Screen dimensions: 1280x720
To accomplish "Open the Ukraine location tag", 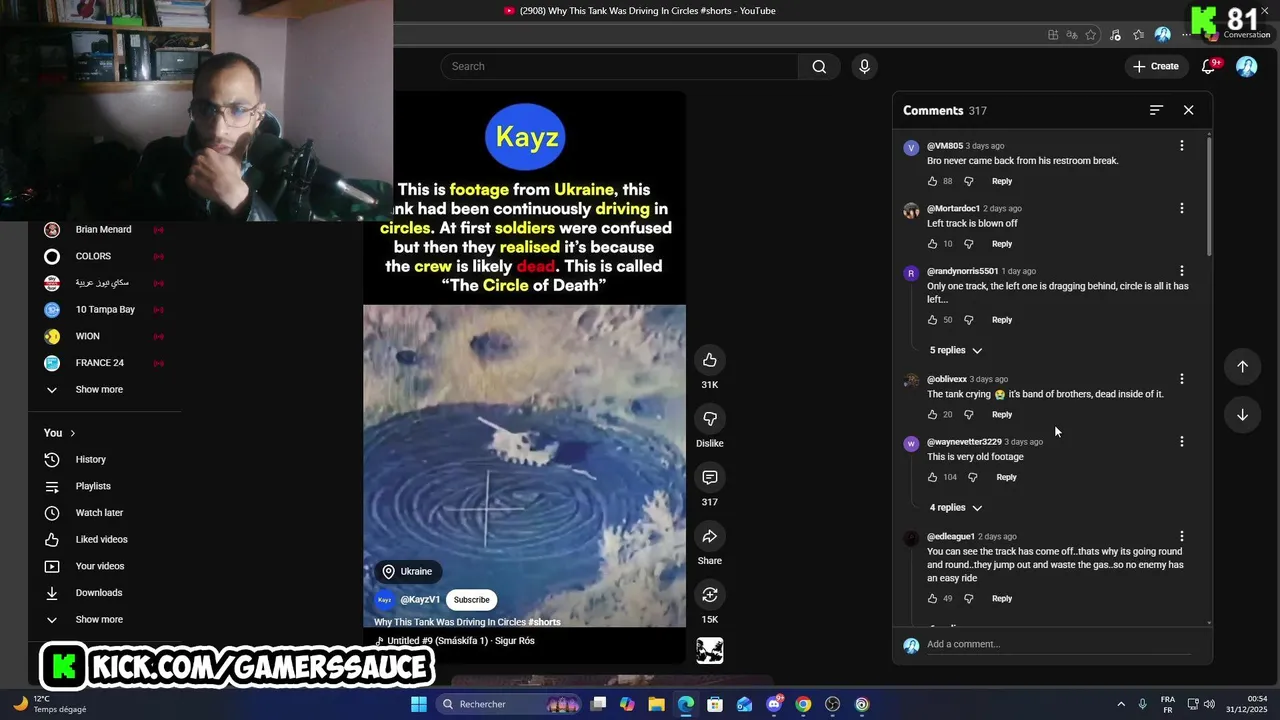I will click(407, 572).
